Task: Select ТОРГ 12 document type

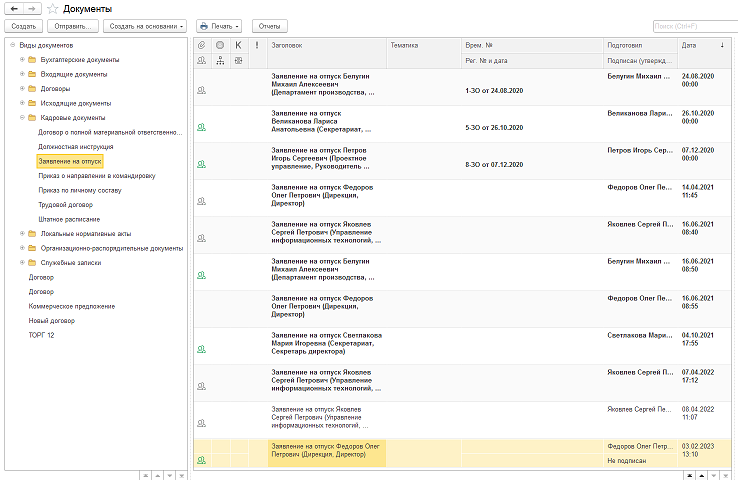Action: (x=41, y=335)
